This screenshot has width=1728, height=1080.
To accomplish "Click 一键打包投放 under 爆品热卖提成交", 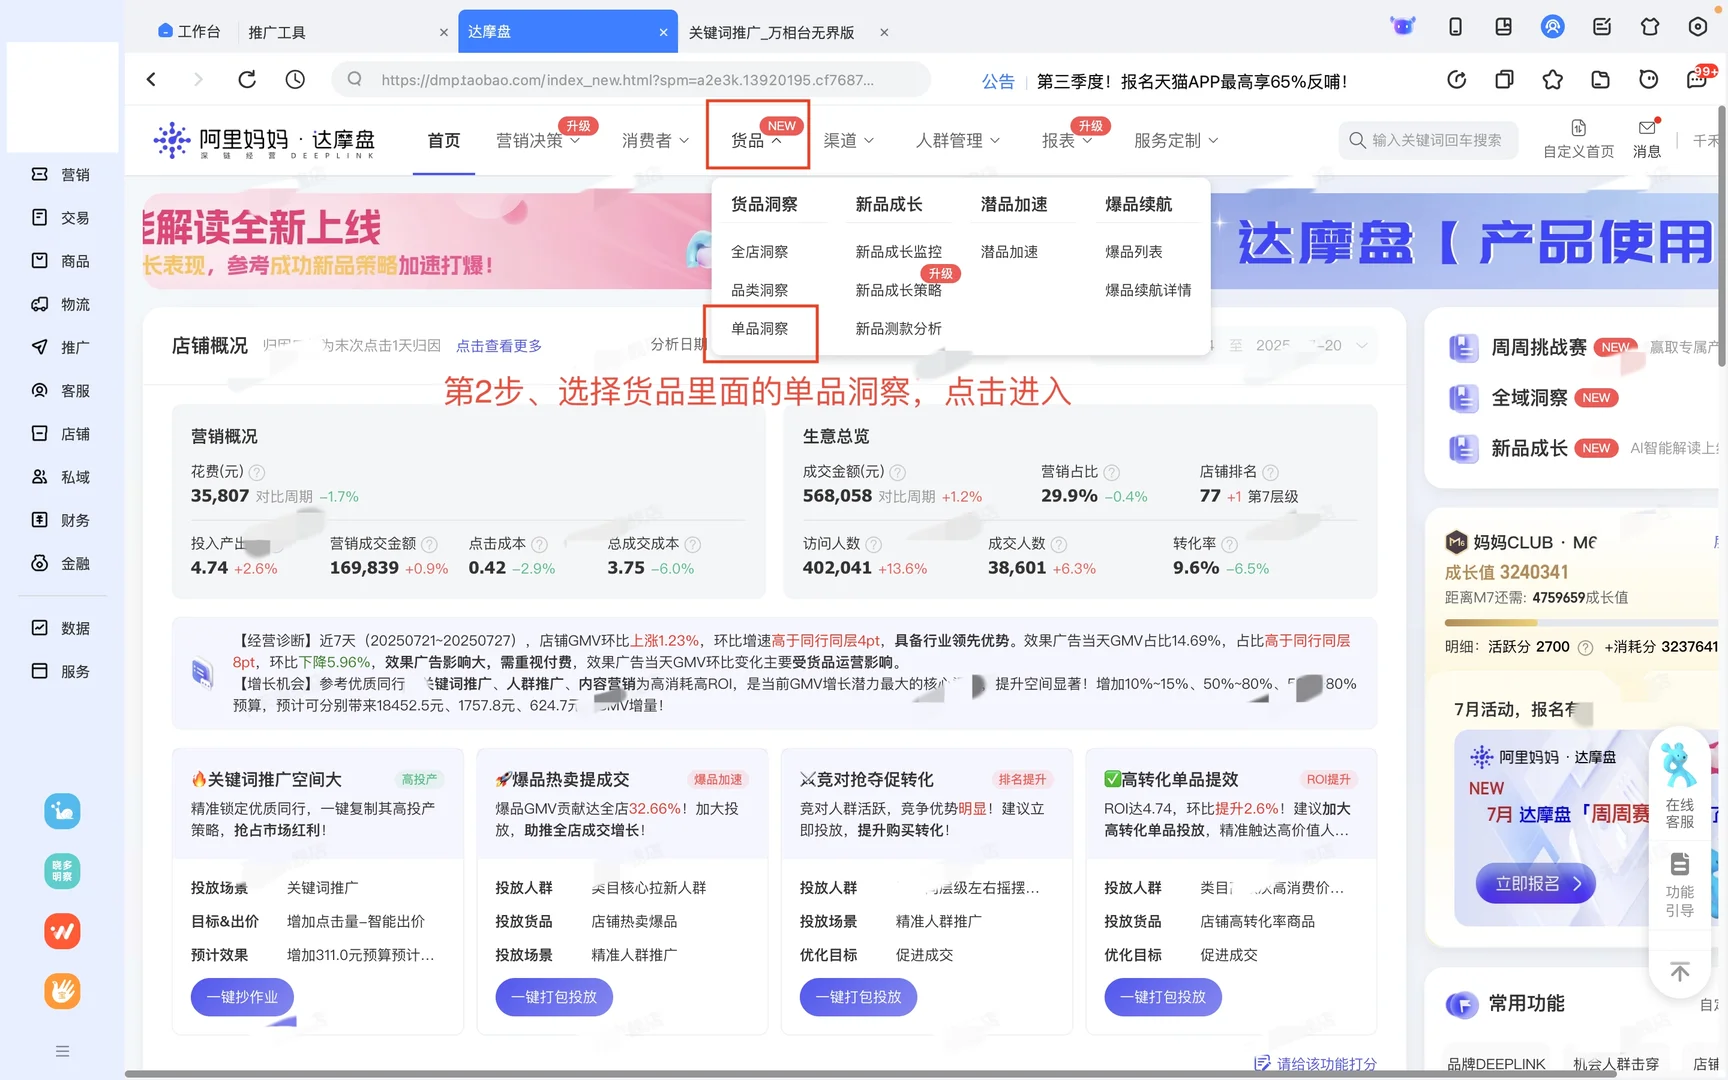I will click(554, 997).
